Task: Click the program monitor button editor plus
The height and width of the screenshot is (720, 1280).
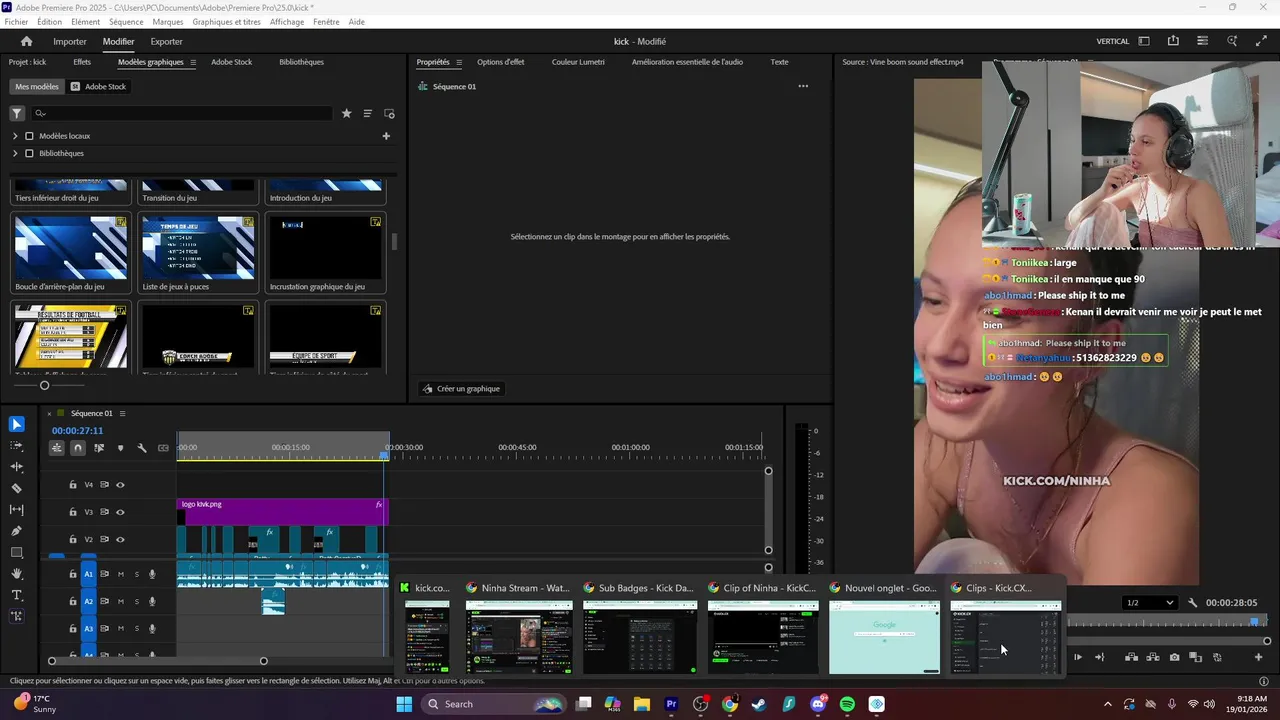Action: (1258, 657)
